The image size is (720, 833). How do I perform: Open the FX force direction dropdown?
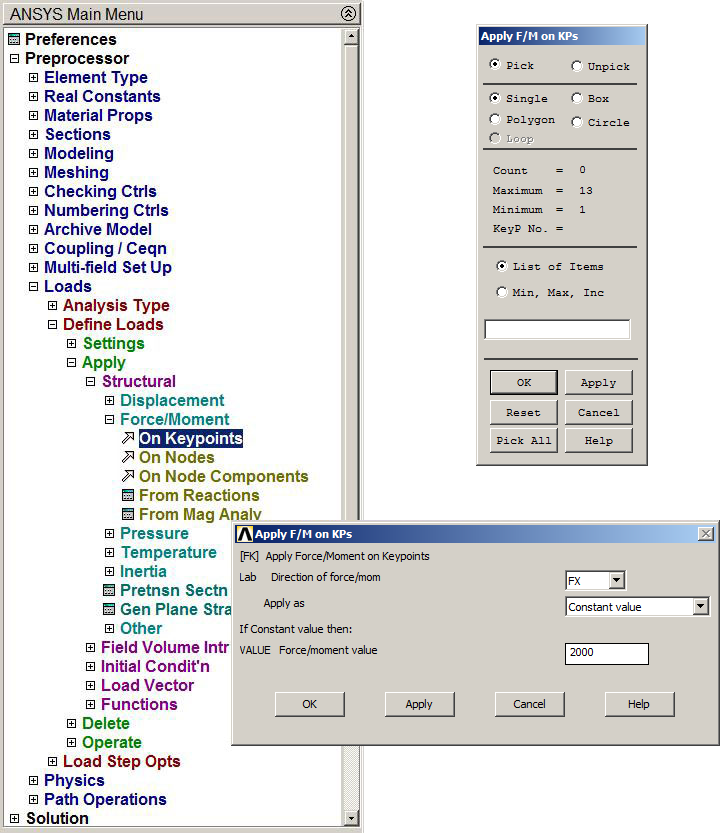coord(616,581)
